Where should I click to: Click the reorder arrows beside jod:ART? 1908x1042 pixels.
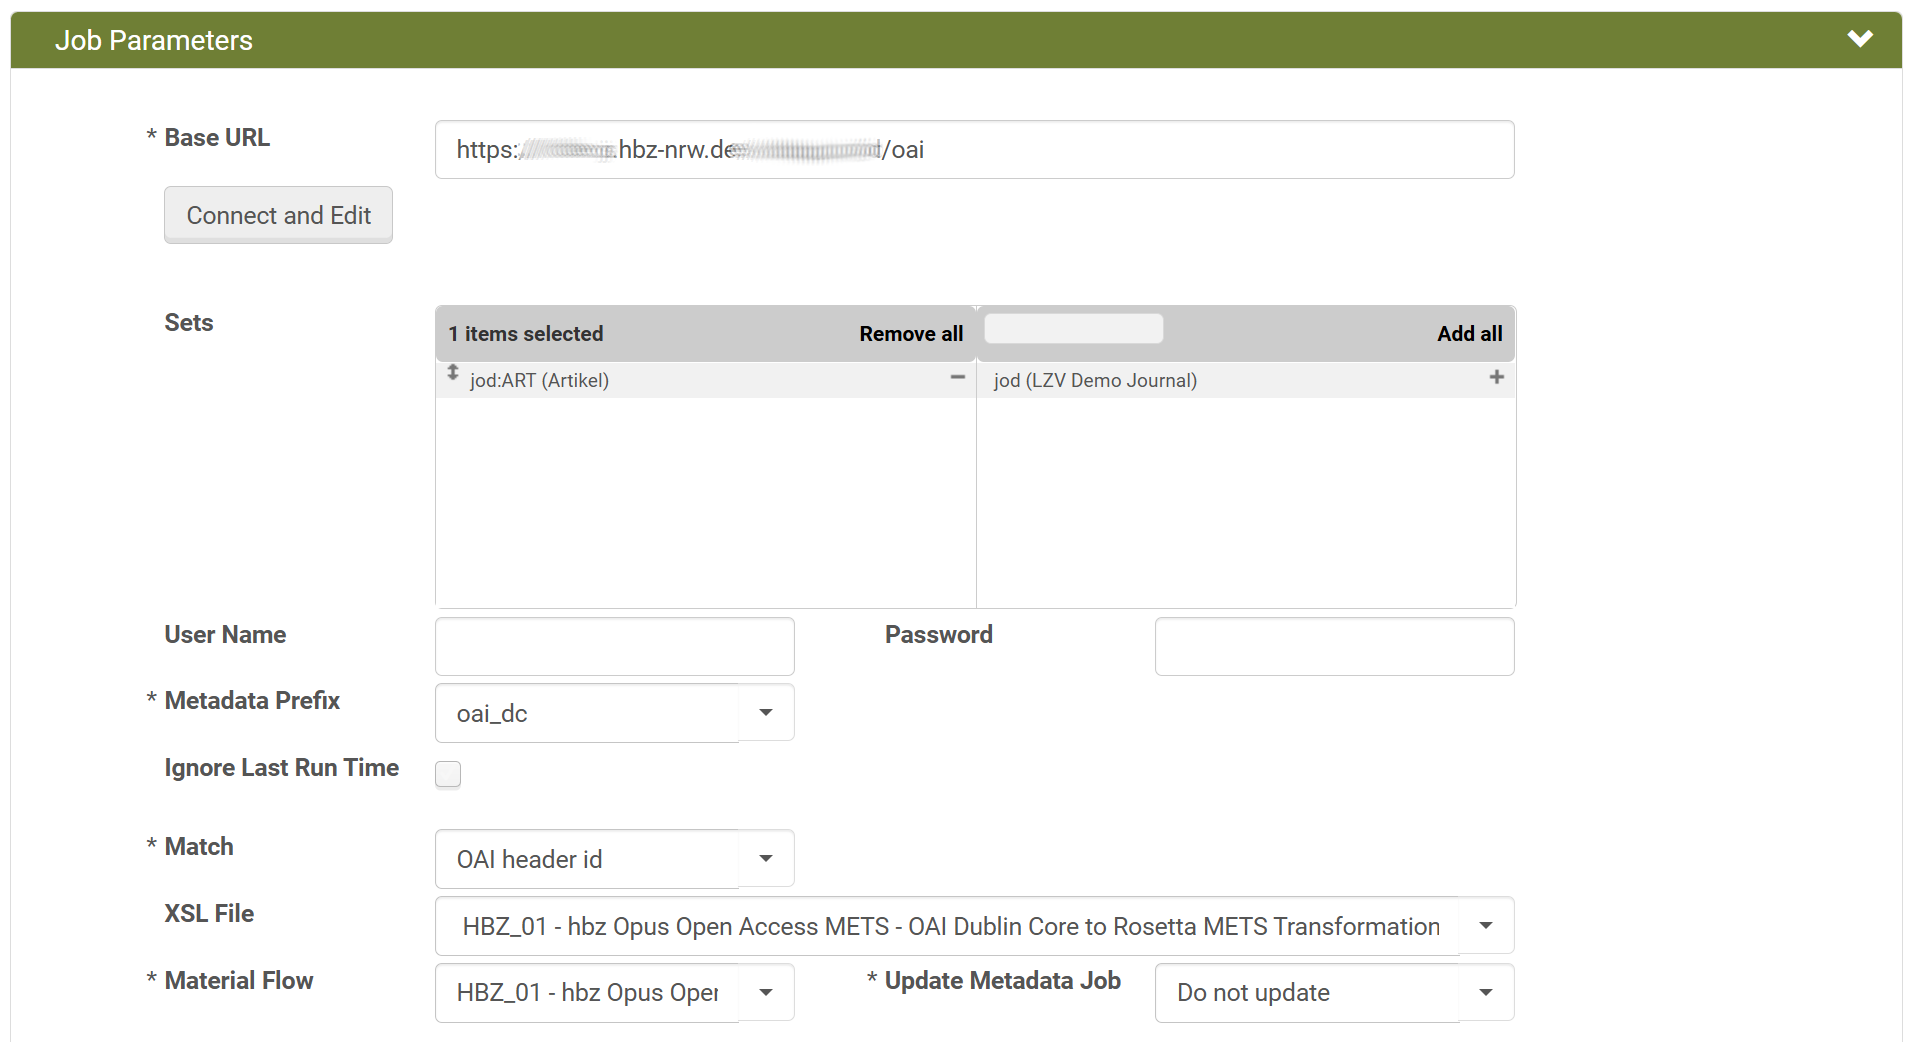(452, 374)
